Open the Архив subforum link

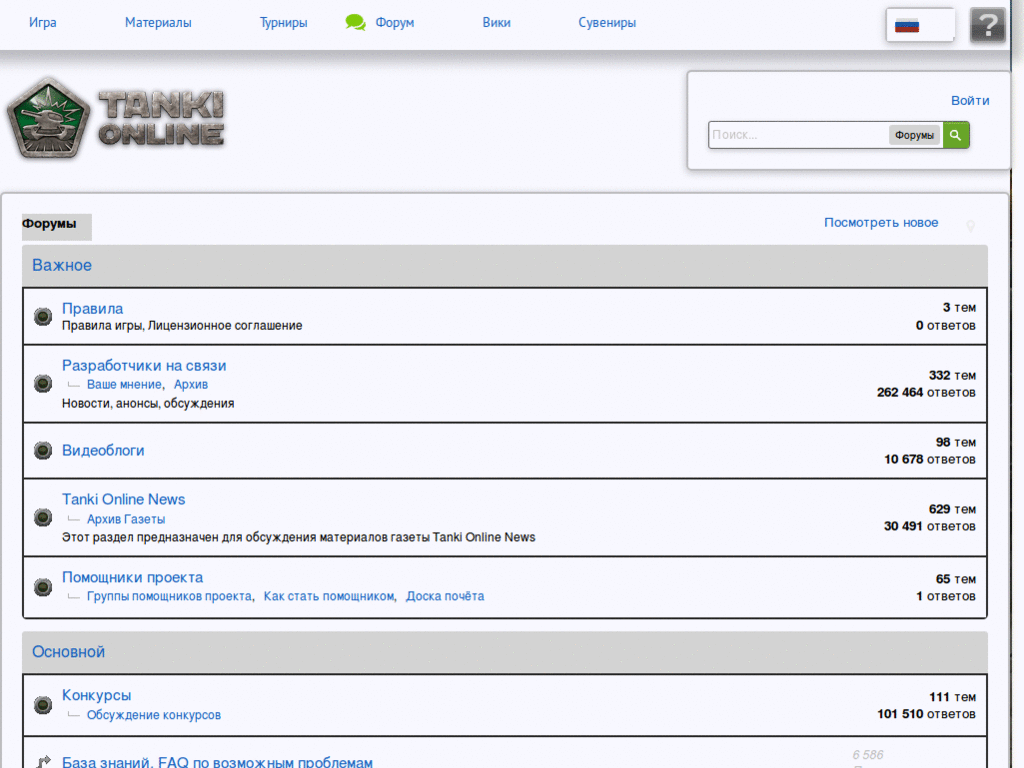click(191, 385)
